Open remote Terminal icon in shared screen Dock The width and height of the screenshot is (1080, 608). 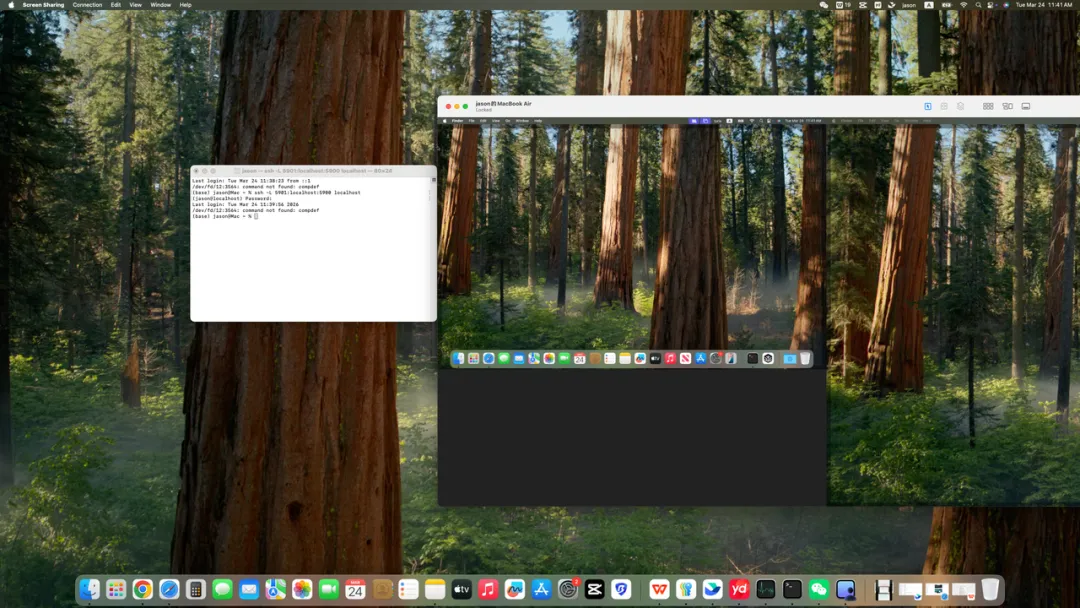(x=753, y=359)
